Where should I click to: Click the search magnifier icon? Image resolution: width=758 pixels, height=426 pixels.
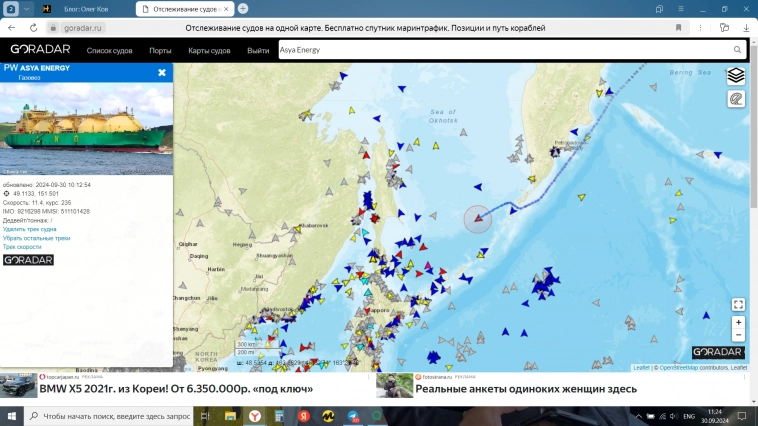coord(738,49)
